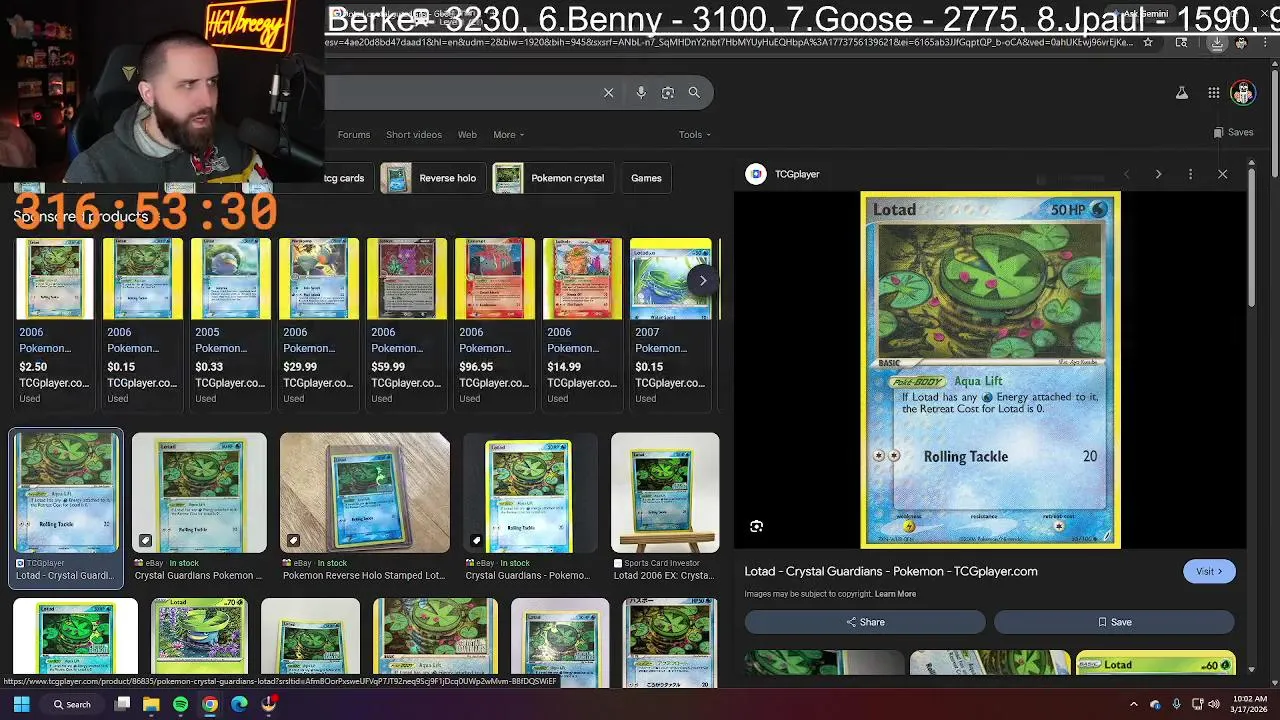
Task: Open the Crystal Guardians Pokemon eBay result image
Action: coord(199,493)
